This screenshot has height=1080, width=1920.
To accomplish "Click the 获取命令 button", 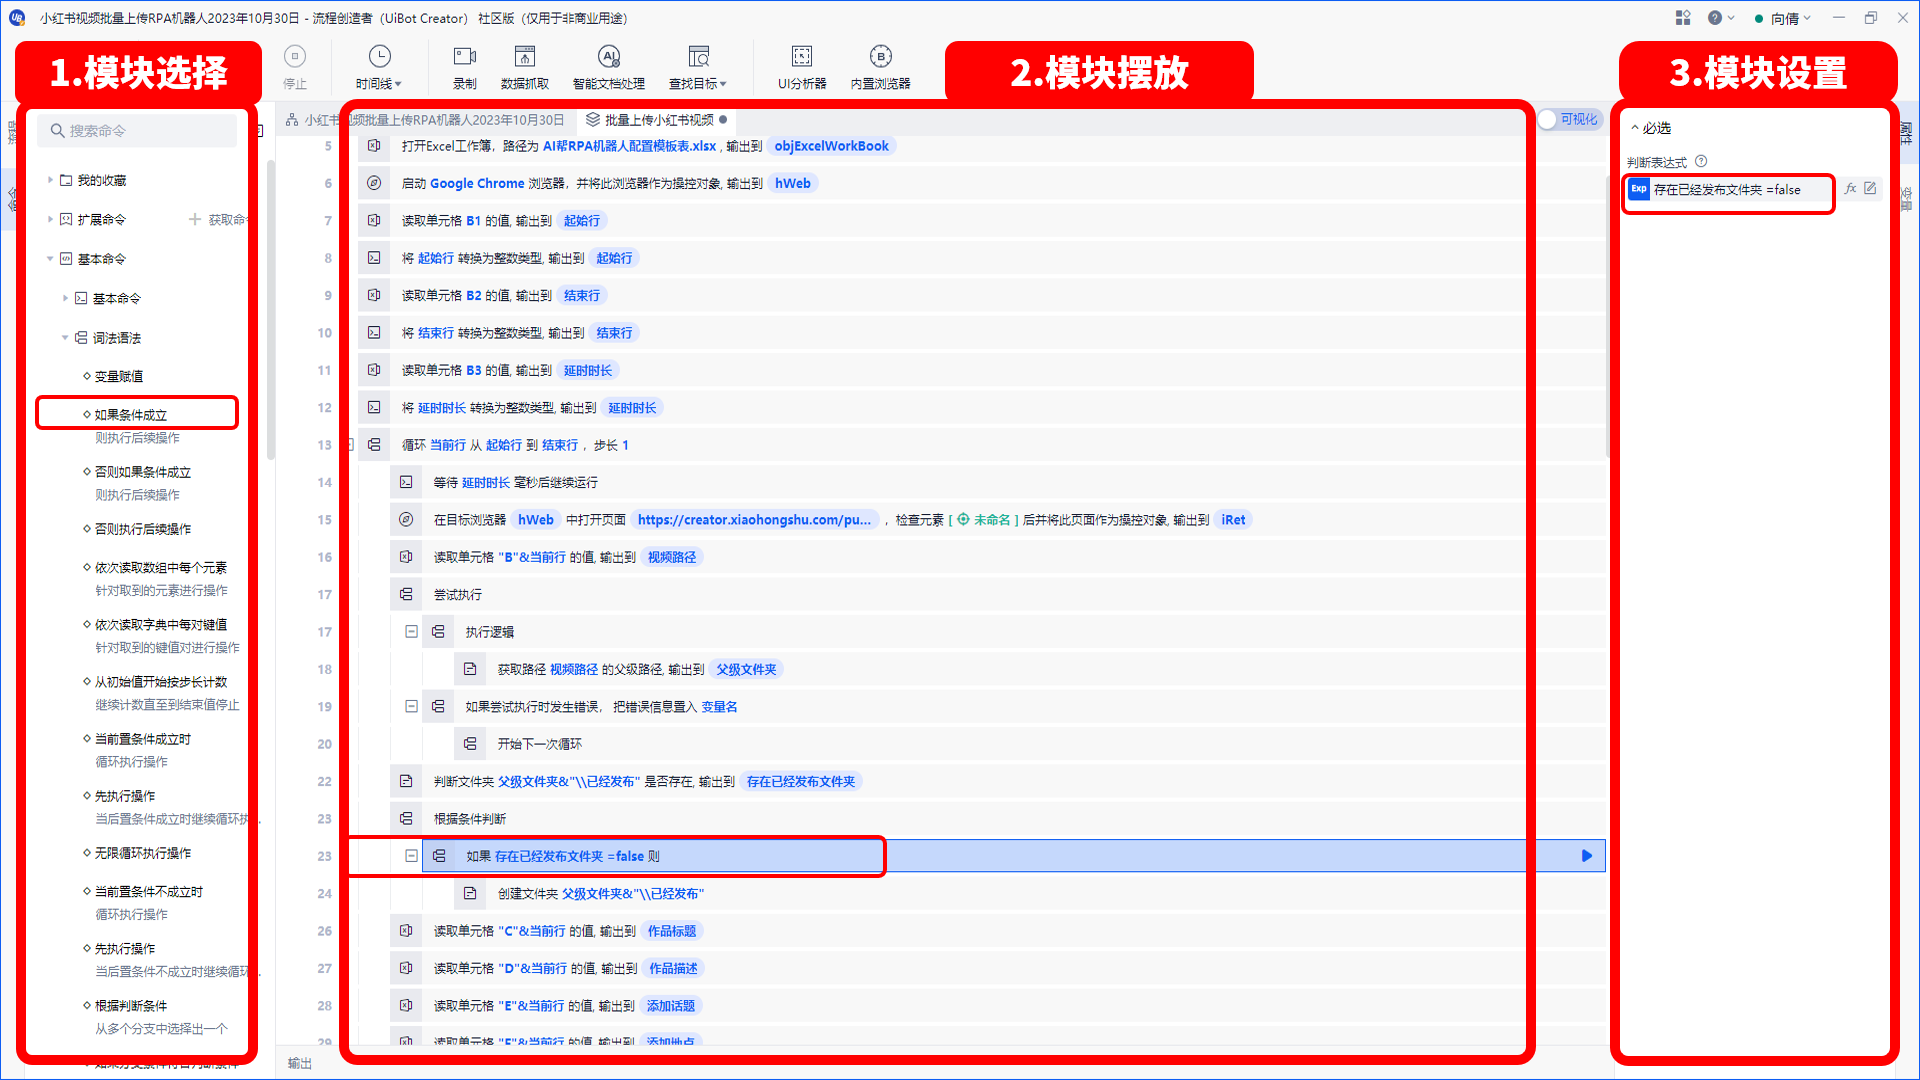I will click(x=218, y=219).
